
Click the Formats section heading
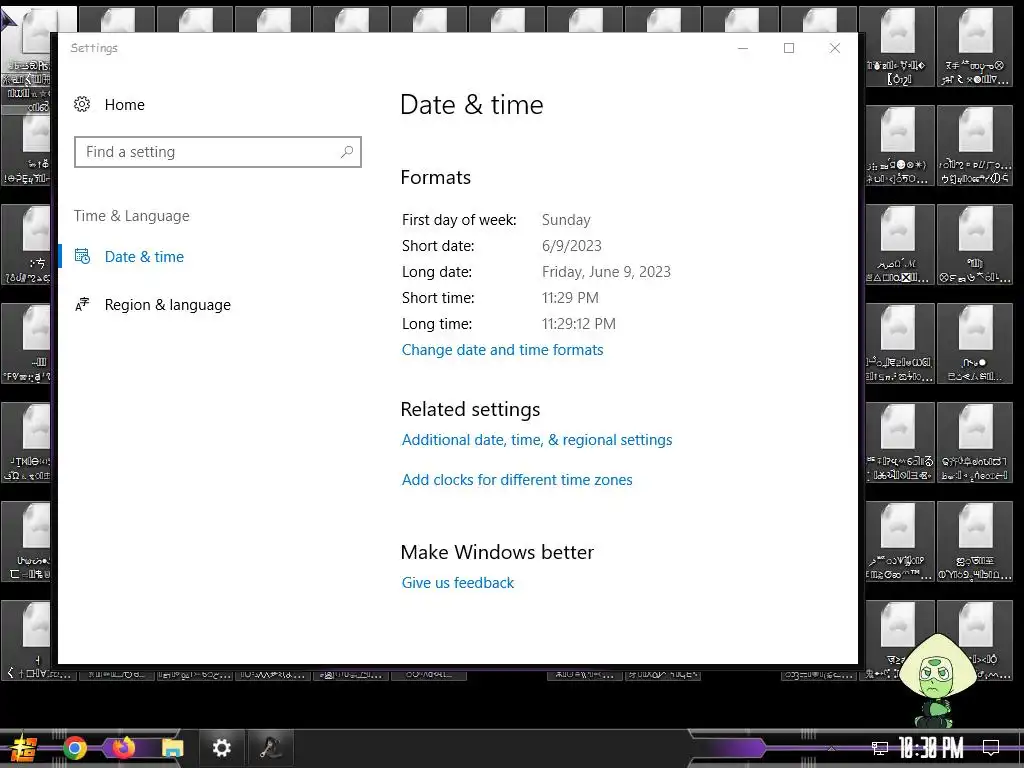point(435,177)
